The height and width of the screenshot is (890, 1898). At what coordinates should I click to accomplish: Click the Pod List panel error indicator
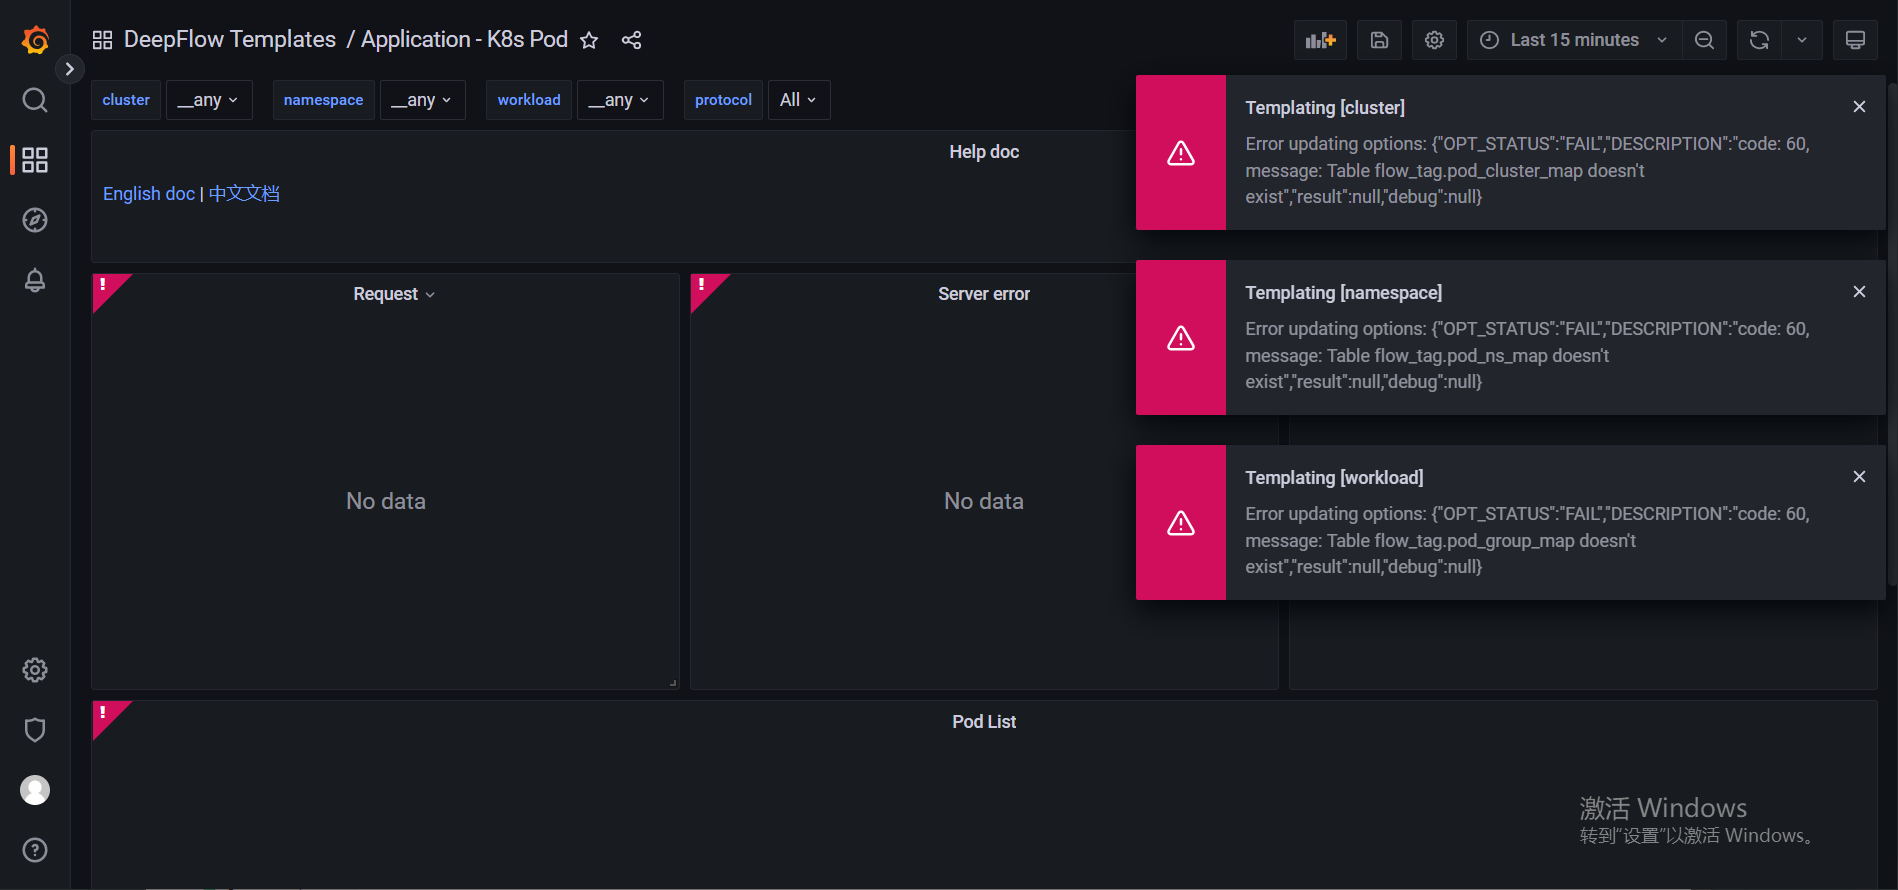[105, 714]
